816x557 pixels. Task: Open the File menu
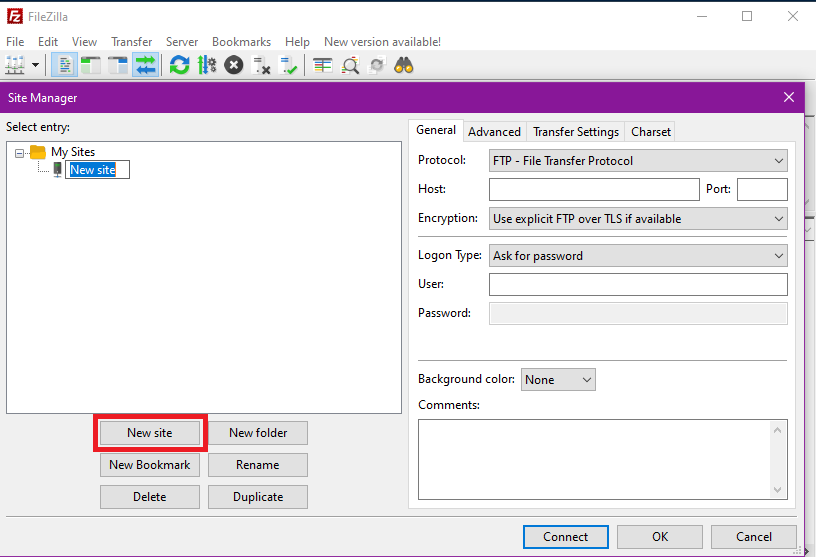tap(15, 42)
